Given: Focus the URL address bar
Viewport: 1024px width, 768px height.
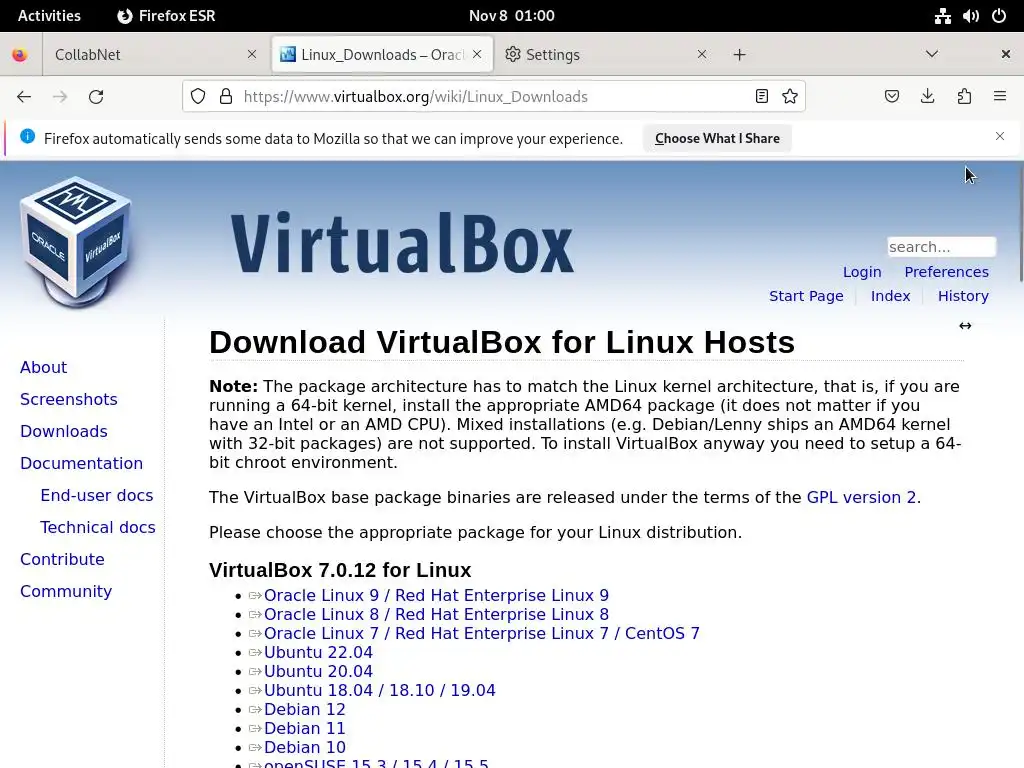Looking at the screenshot, I should click(496, 97).
